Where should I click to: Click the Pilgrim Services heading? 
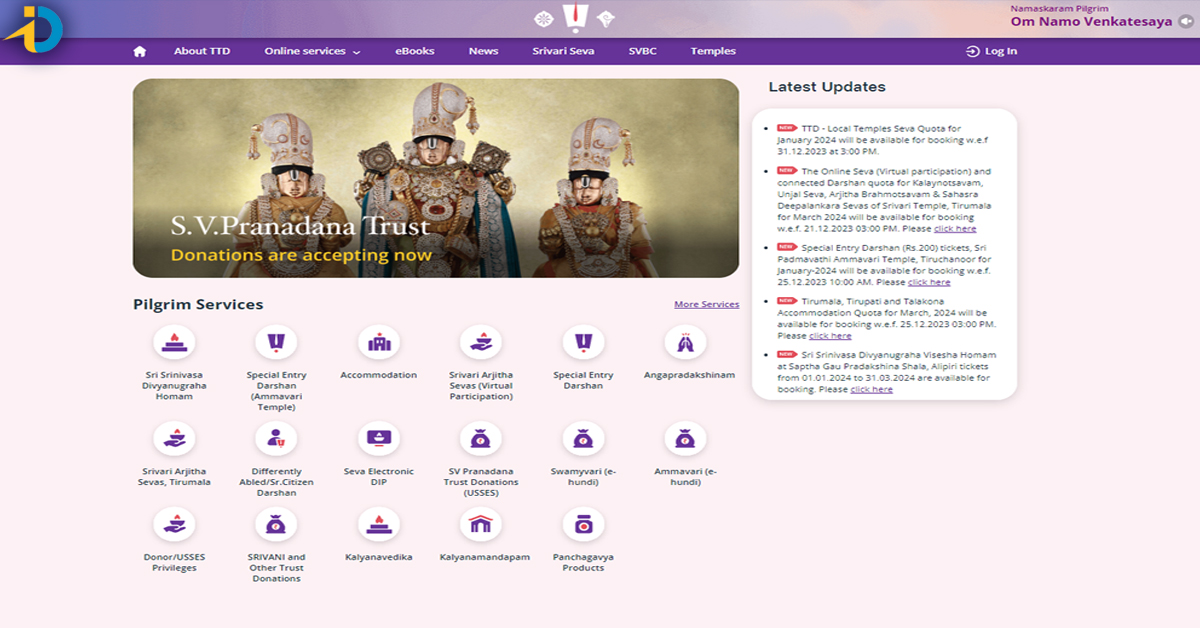[x=198, y=304]
